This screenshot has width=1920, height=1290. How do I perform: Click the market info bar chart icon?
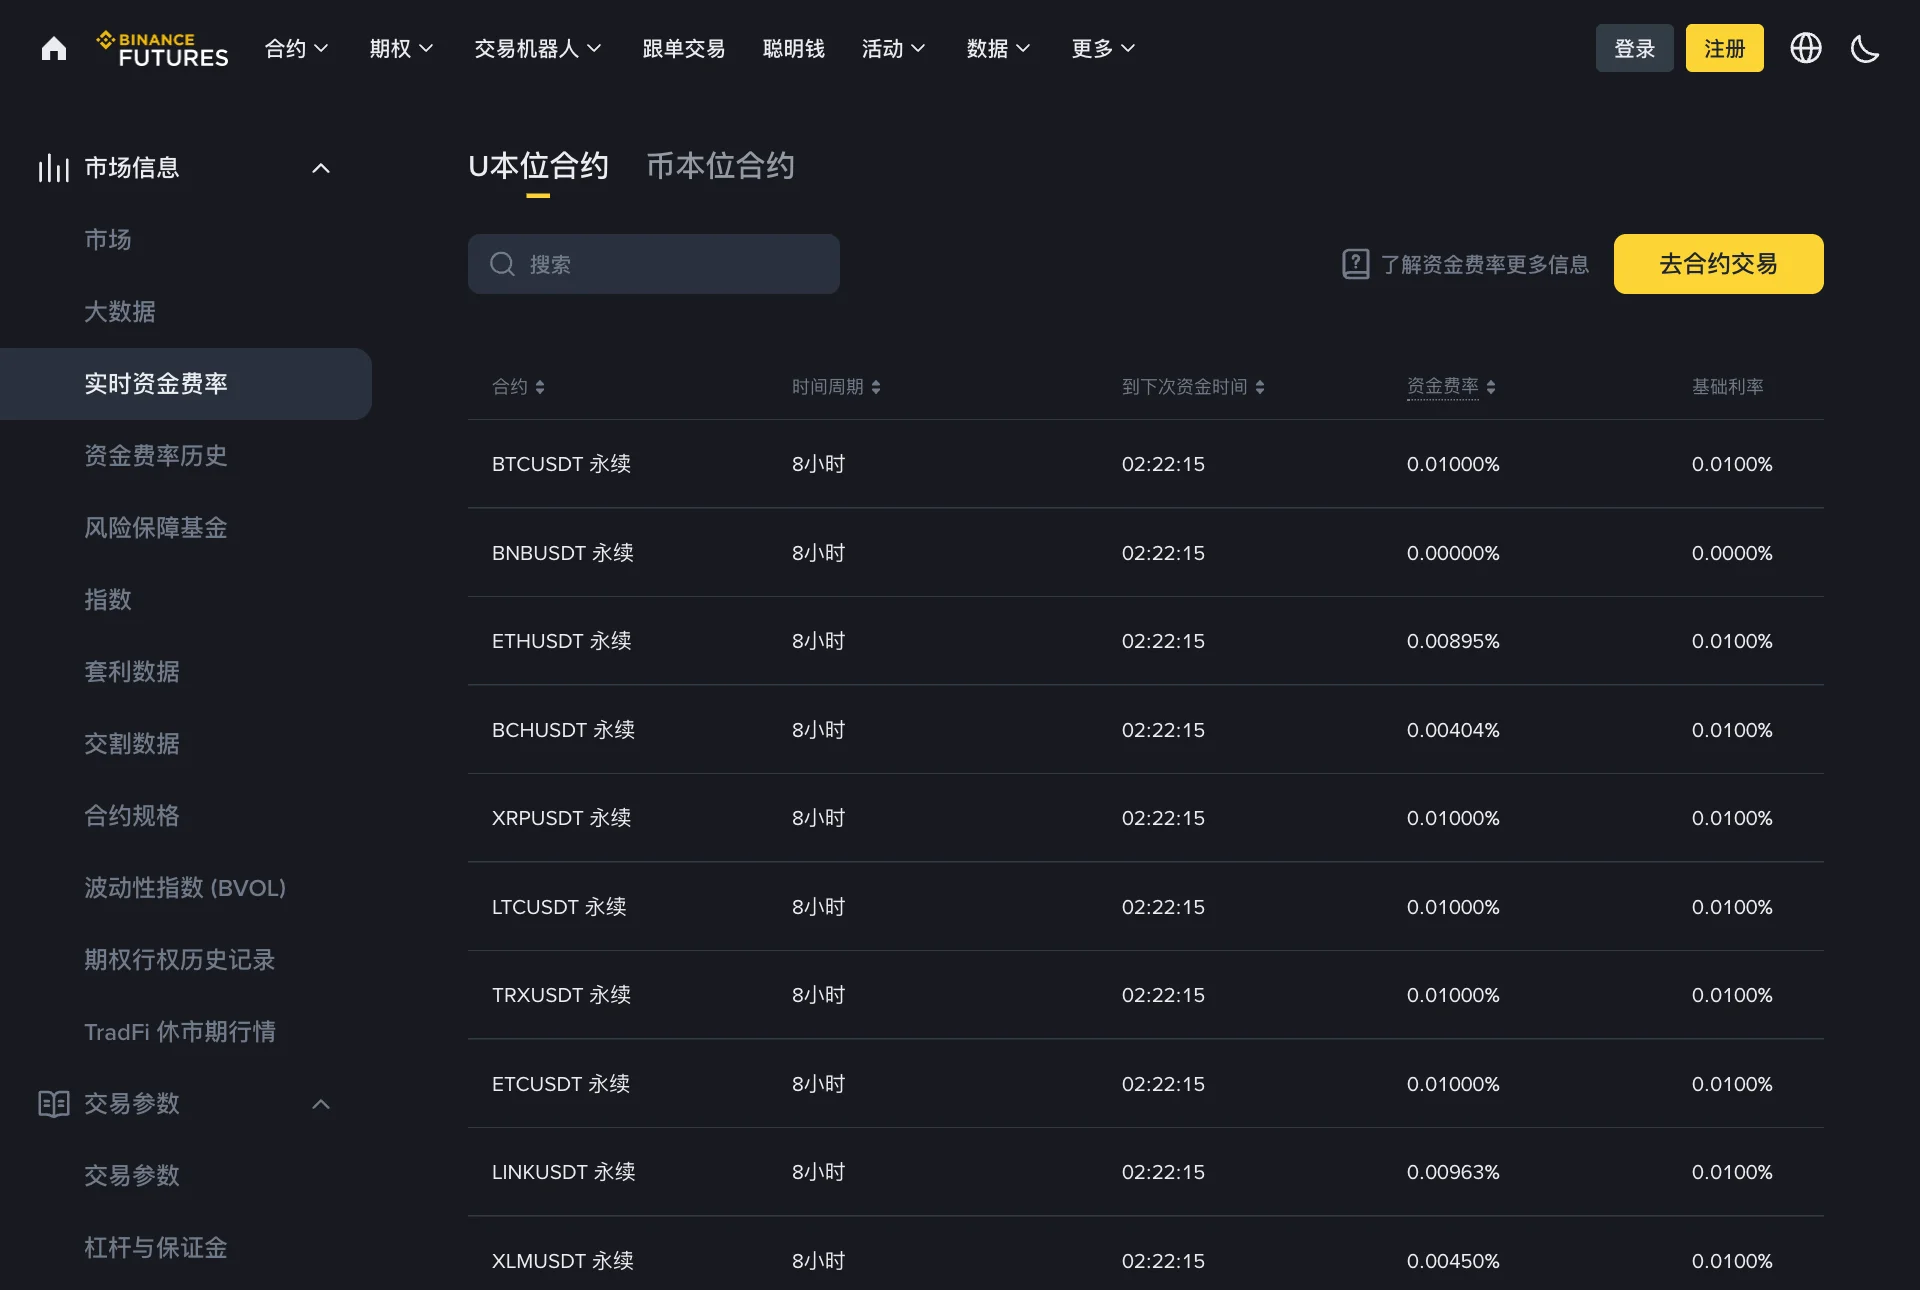[54, 168]
